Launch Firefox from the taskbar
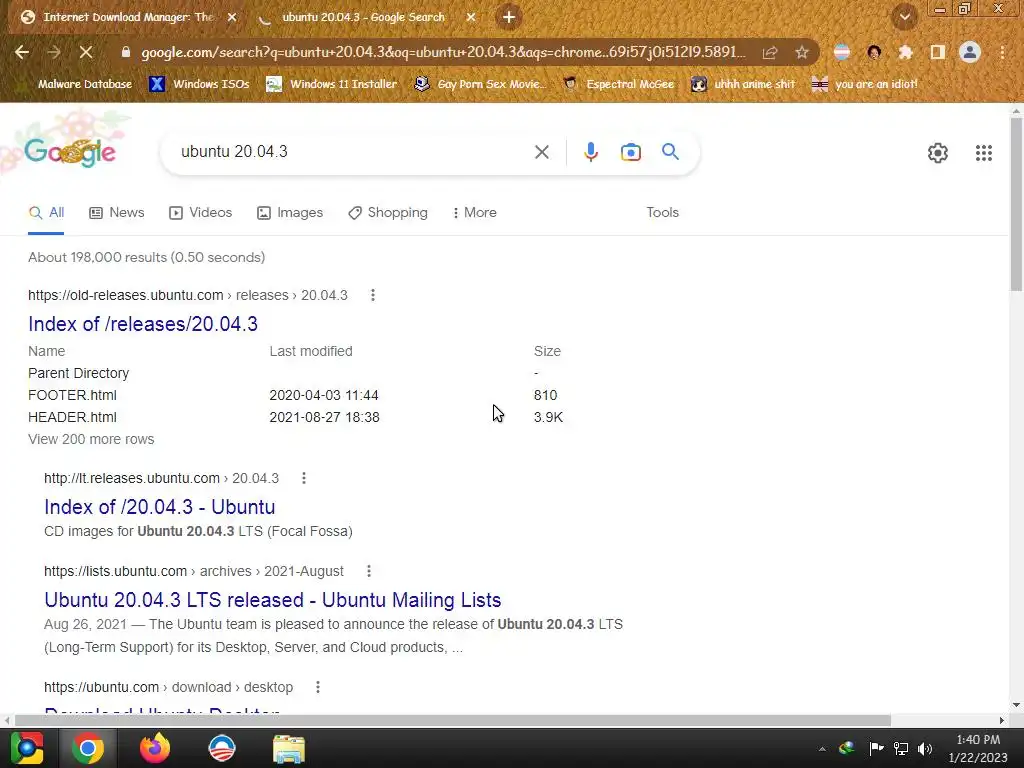This screenshot has width=1024, height=768. point(155,748)
